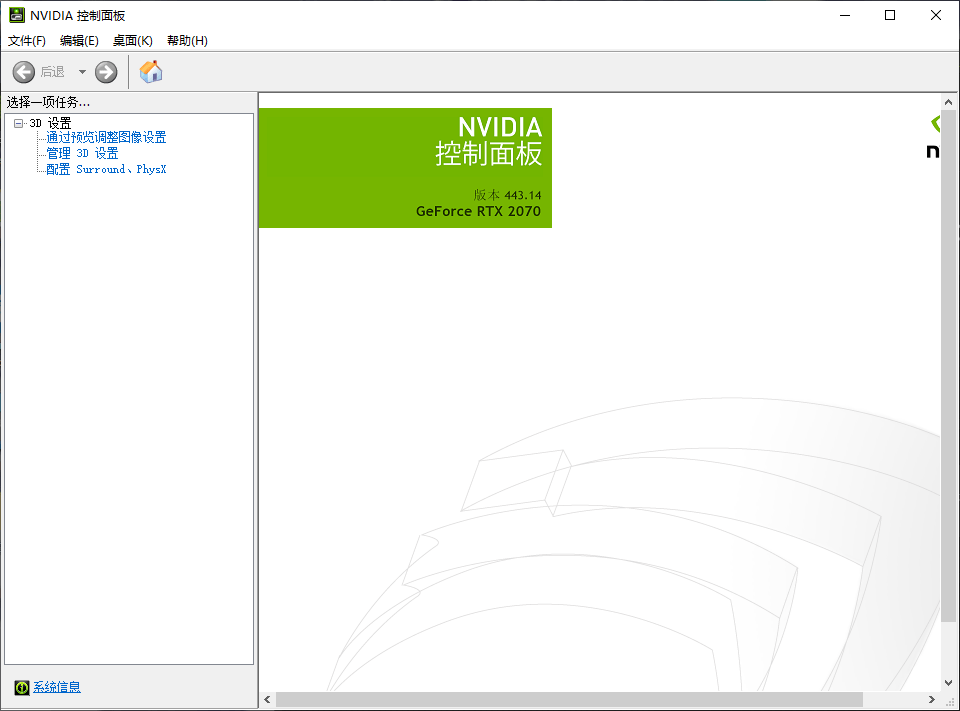
Task: Click the 系统信息 link
Action: point(57,687)
